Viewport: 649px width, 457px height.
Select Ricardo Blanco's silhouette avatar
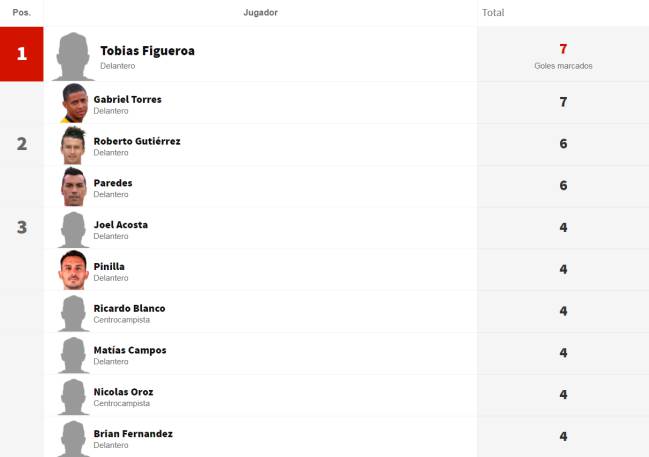(x=74, y=313)
